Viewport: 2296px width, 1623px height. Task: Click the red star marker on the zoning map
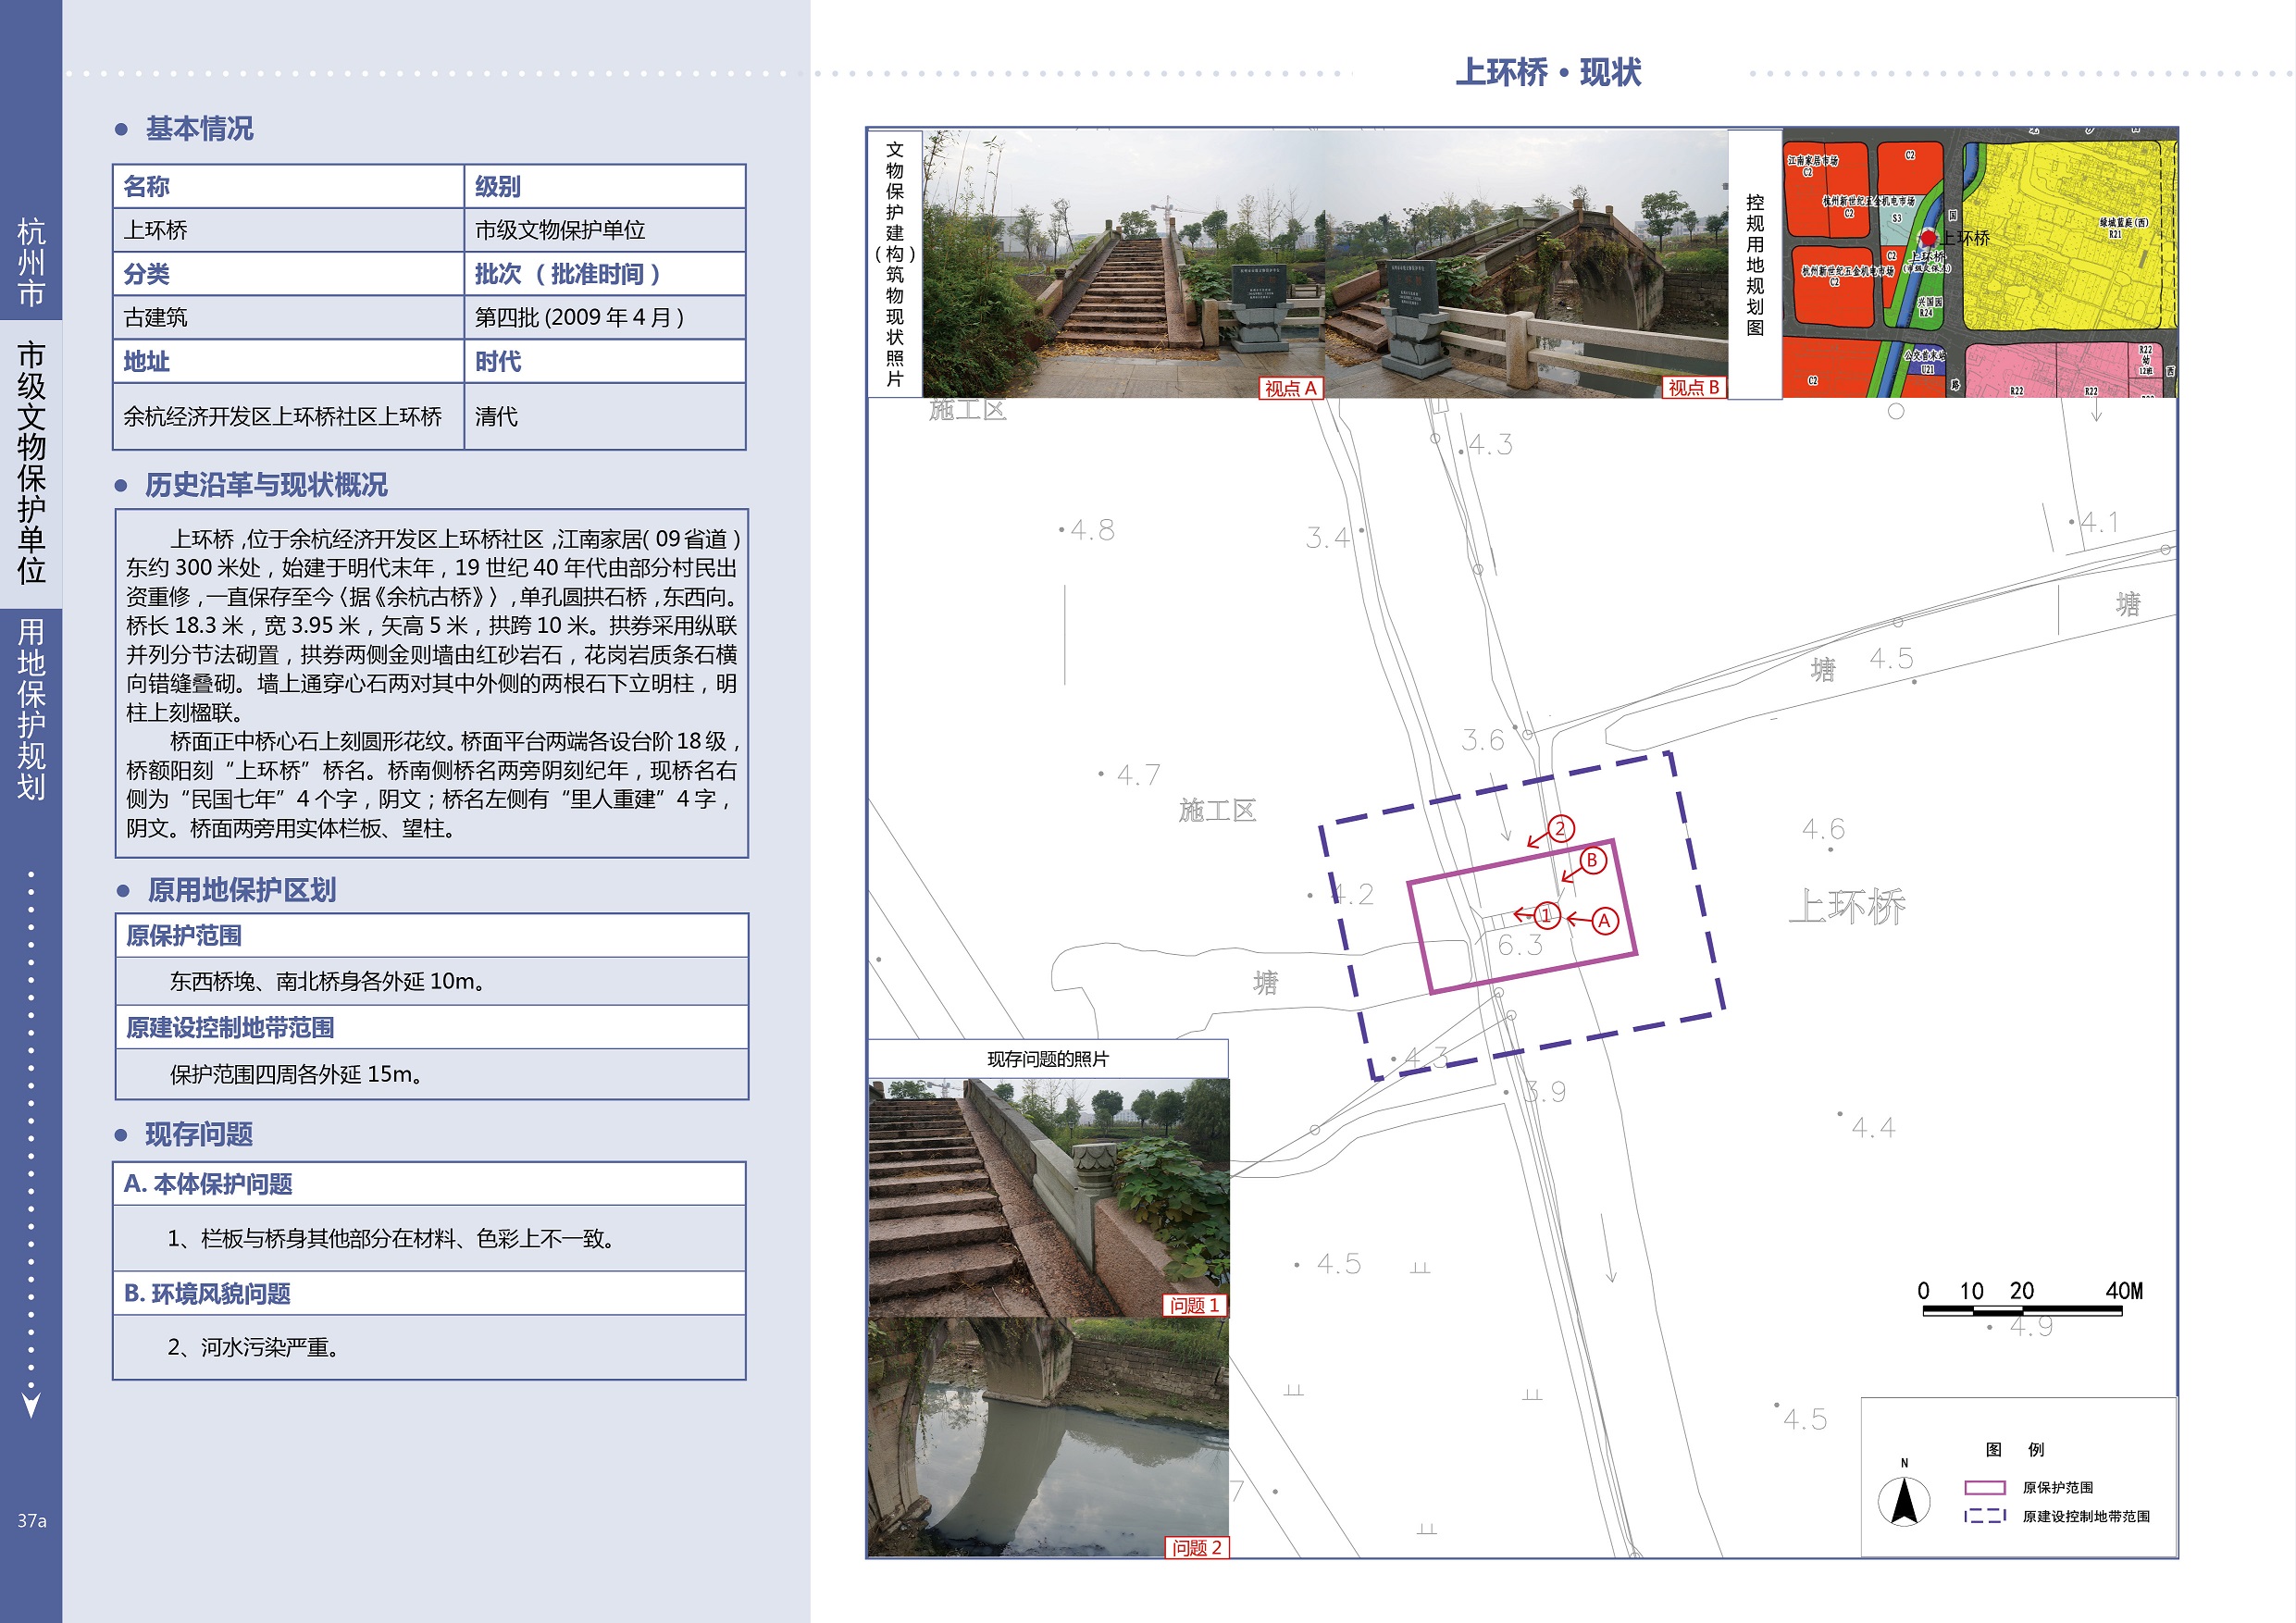coord(1929,238)
